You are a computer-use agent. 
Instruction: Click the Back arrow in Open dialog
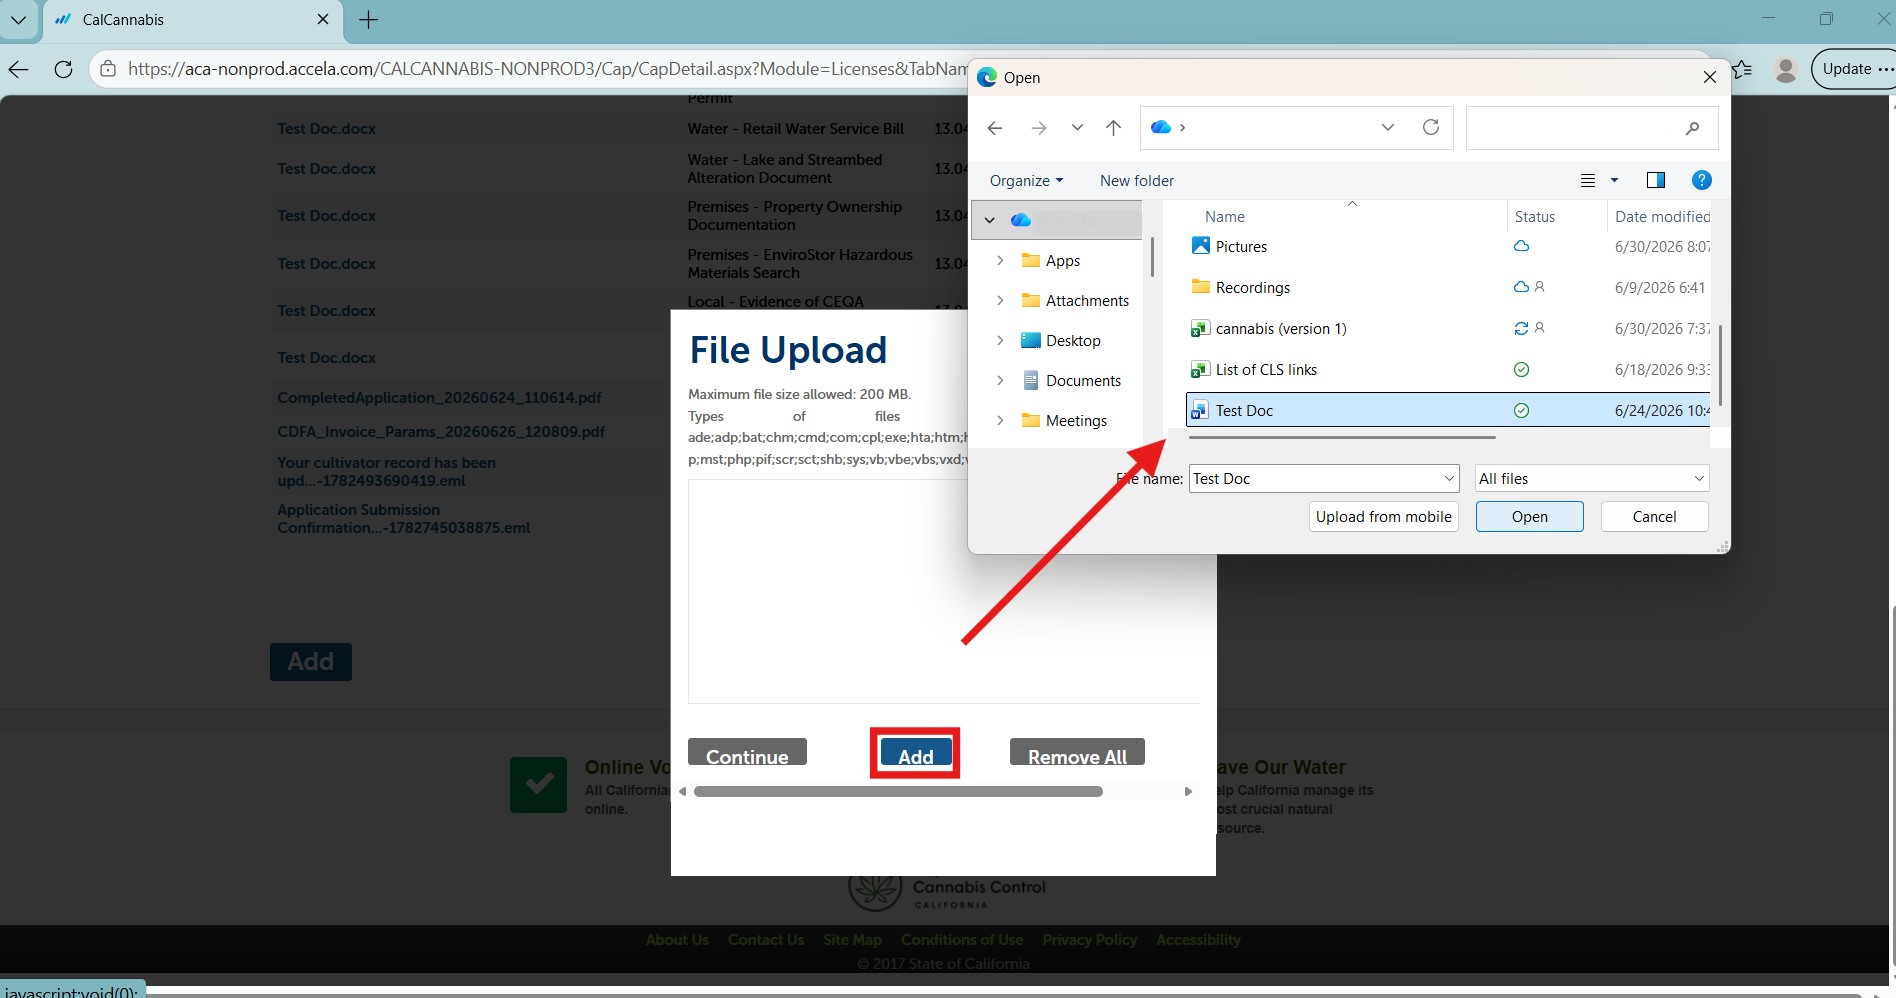click(994, 128)
